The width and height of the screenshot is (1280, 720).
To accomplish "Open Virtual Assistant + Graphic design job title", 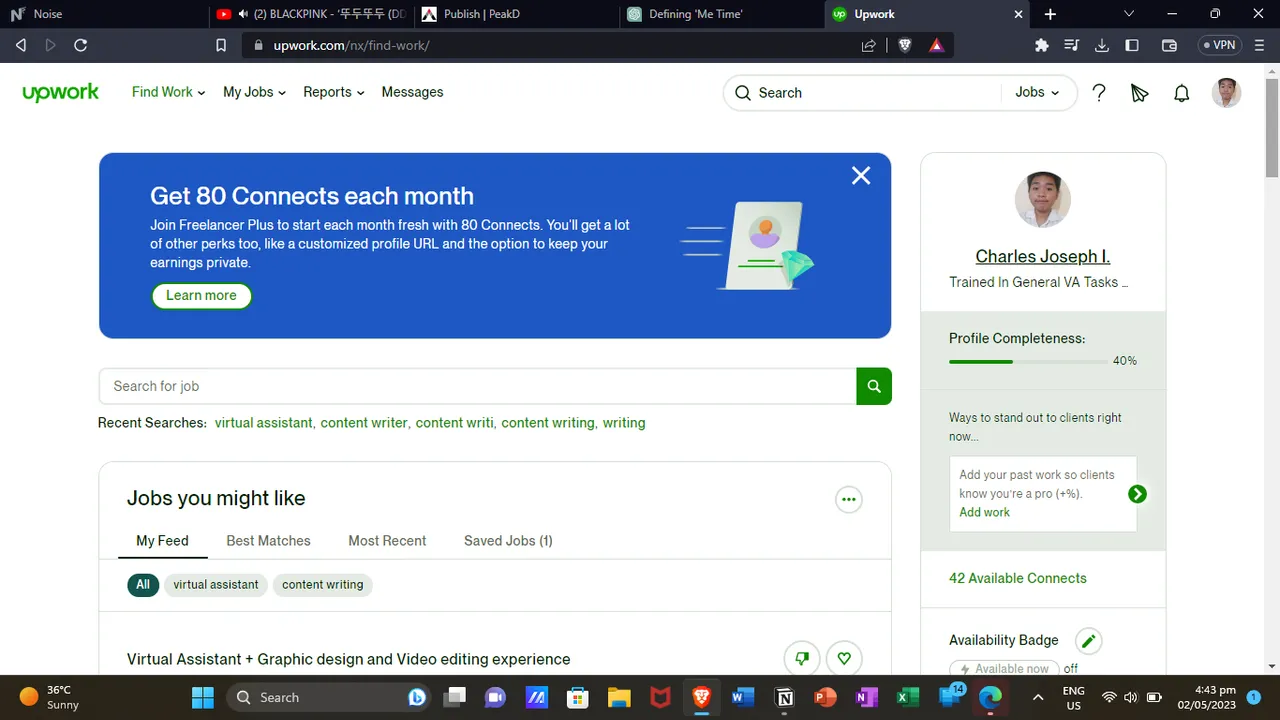I will point(348,659).
